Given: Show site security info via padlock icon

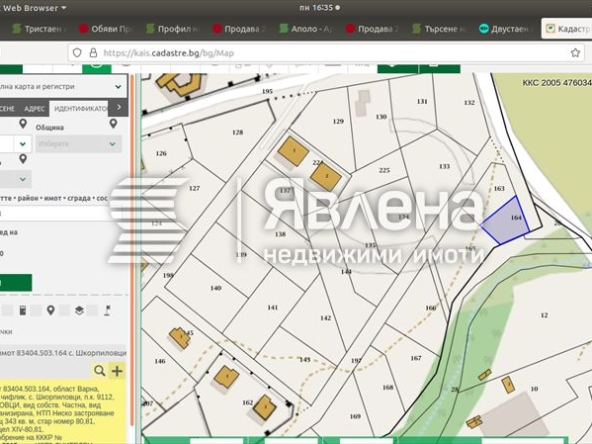Looking at the screenshot, I should click(x=93, y=53).
